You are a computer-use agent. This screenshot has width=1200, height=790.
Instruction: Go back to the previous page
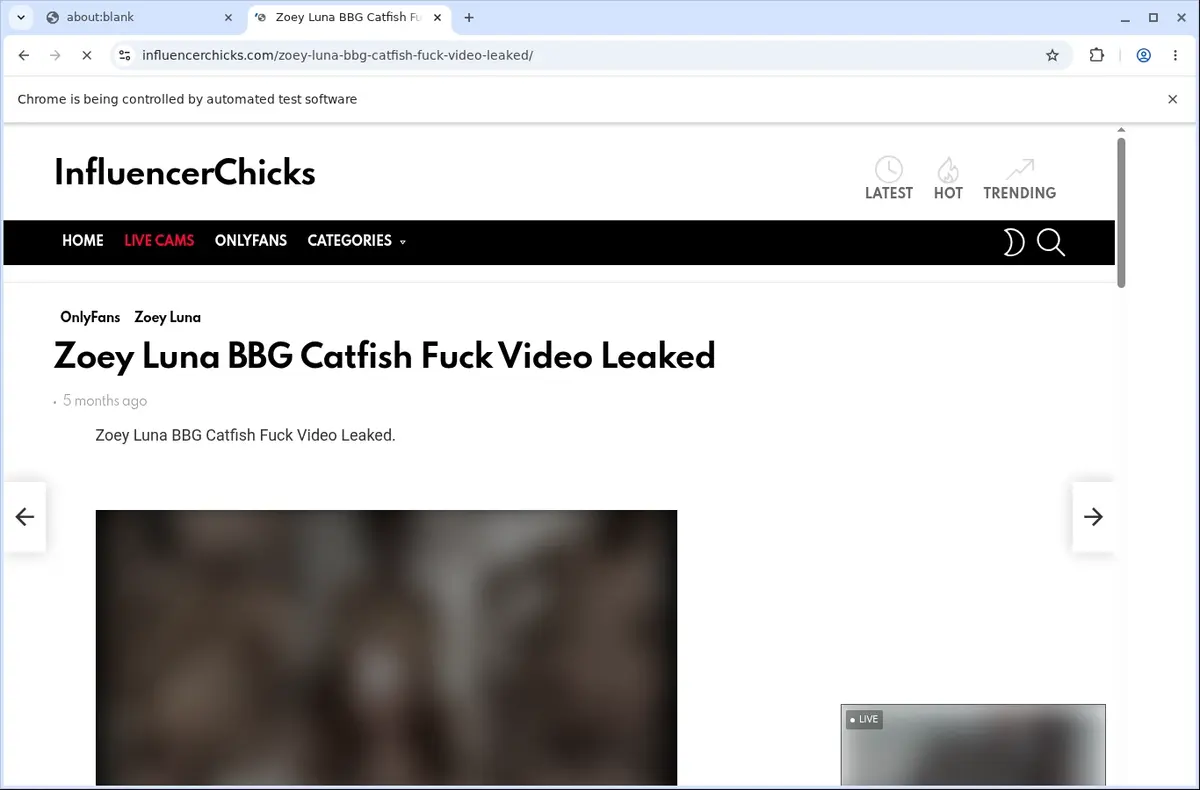click(24, 55)
